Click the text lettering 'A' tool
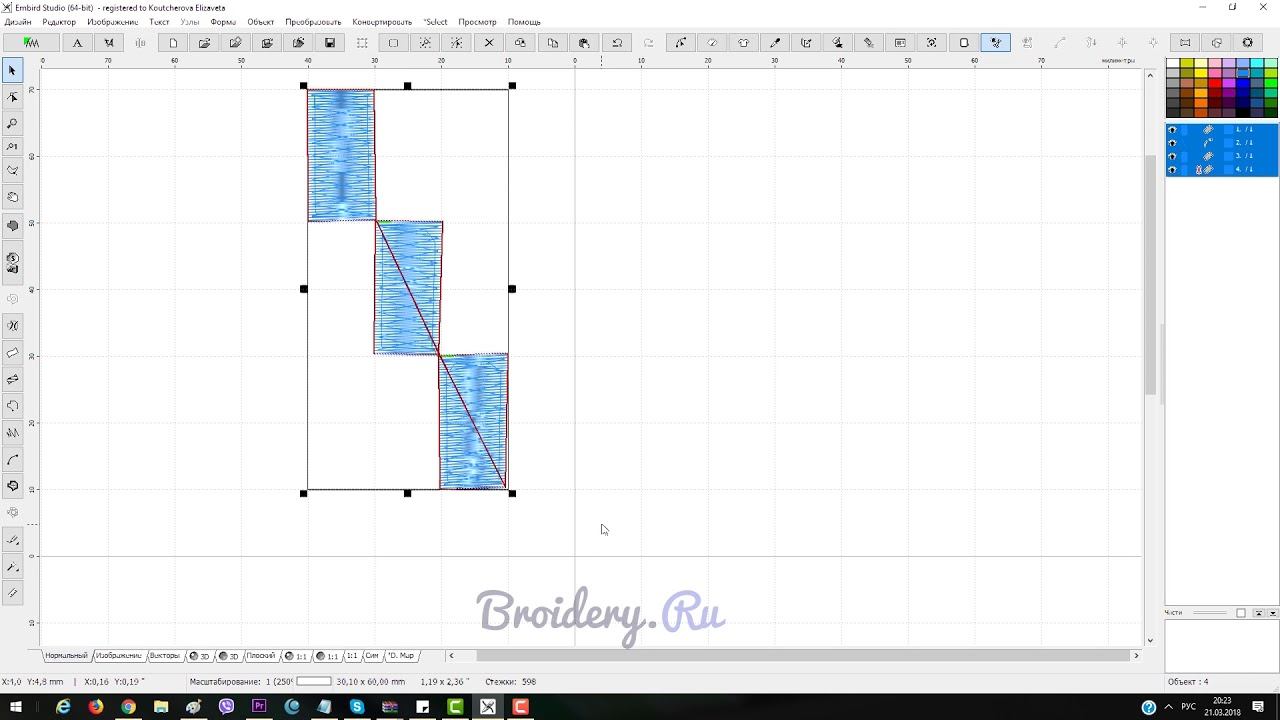This screenshot has width=1280, height=720. (77, 43)
